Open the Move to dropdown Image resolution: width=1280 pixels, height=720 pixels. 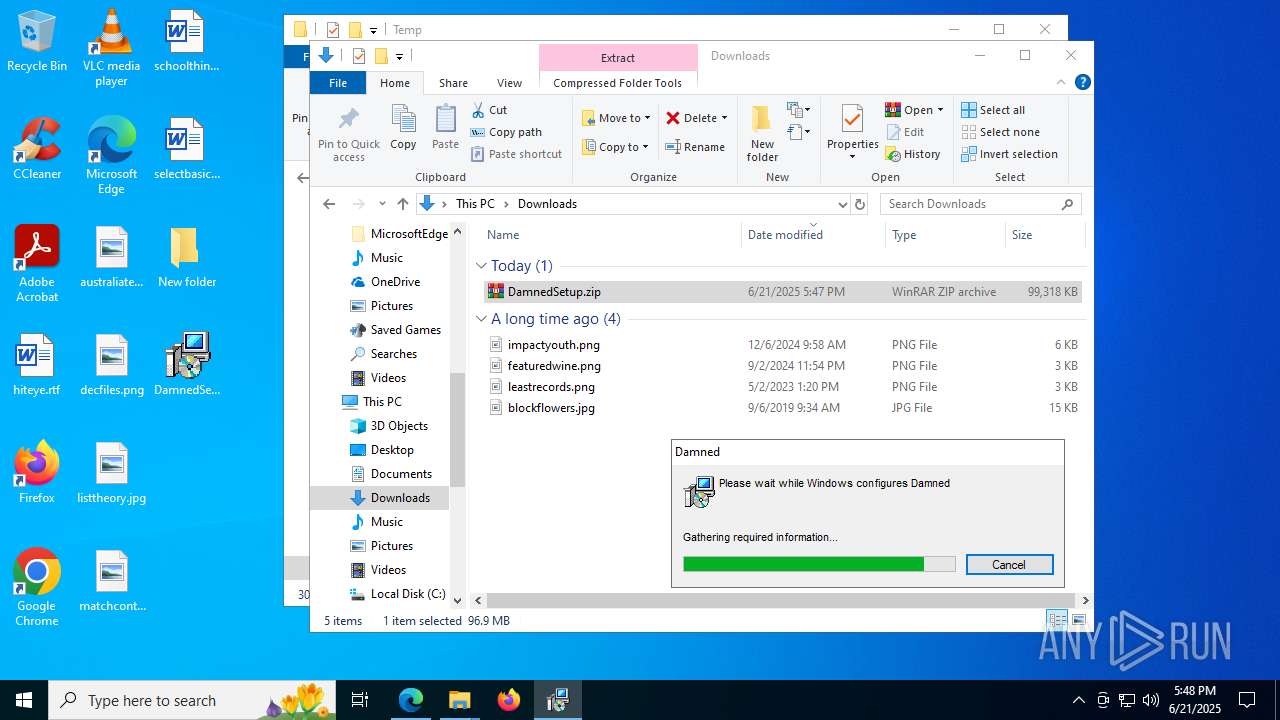click(616, 118)
